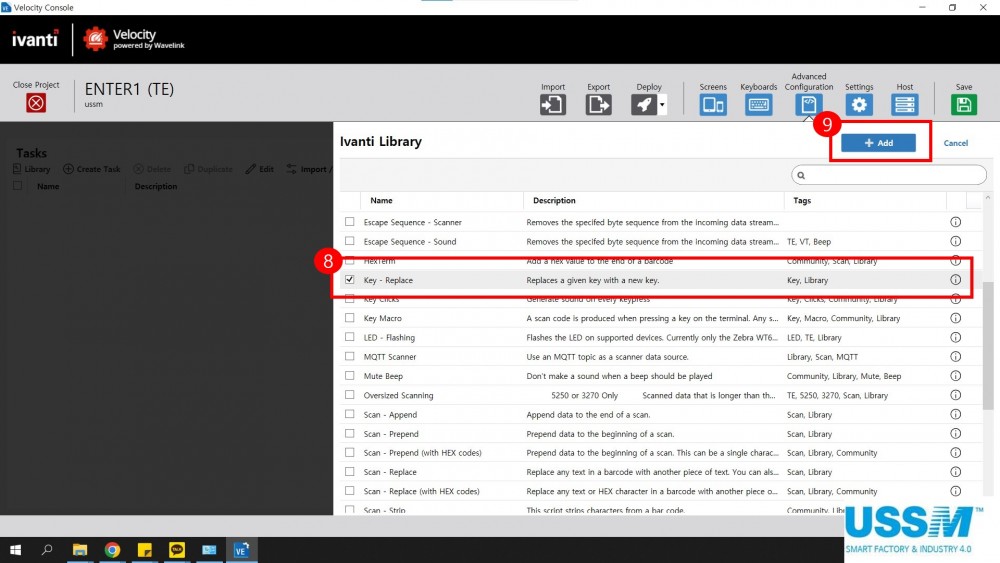Open the Windows Start menu
1000x563 pixels.
(15, 550)
